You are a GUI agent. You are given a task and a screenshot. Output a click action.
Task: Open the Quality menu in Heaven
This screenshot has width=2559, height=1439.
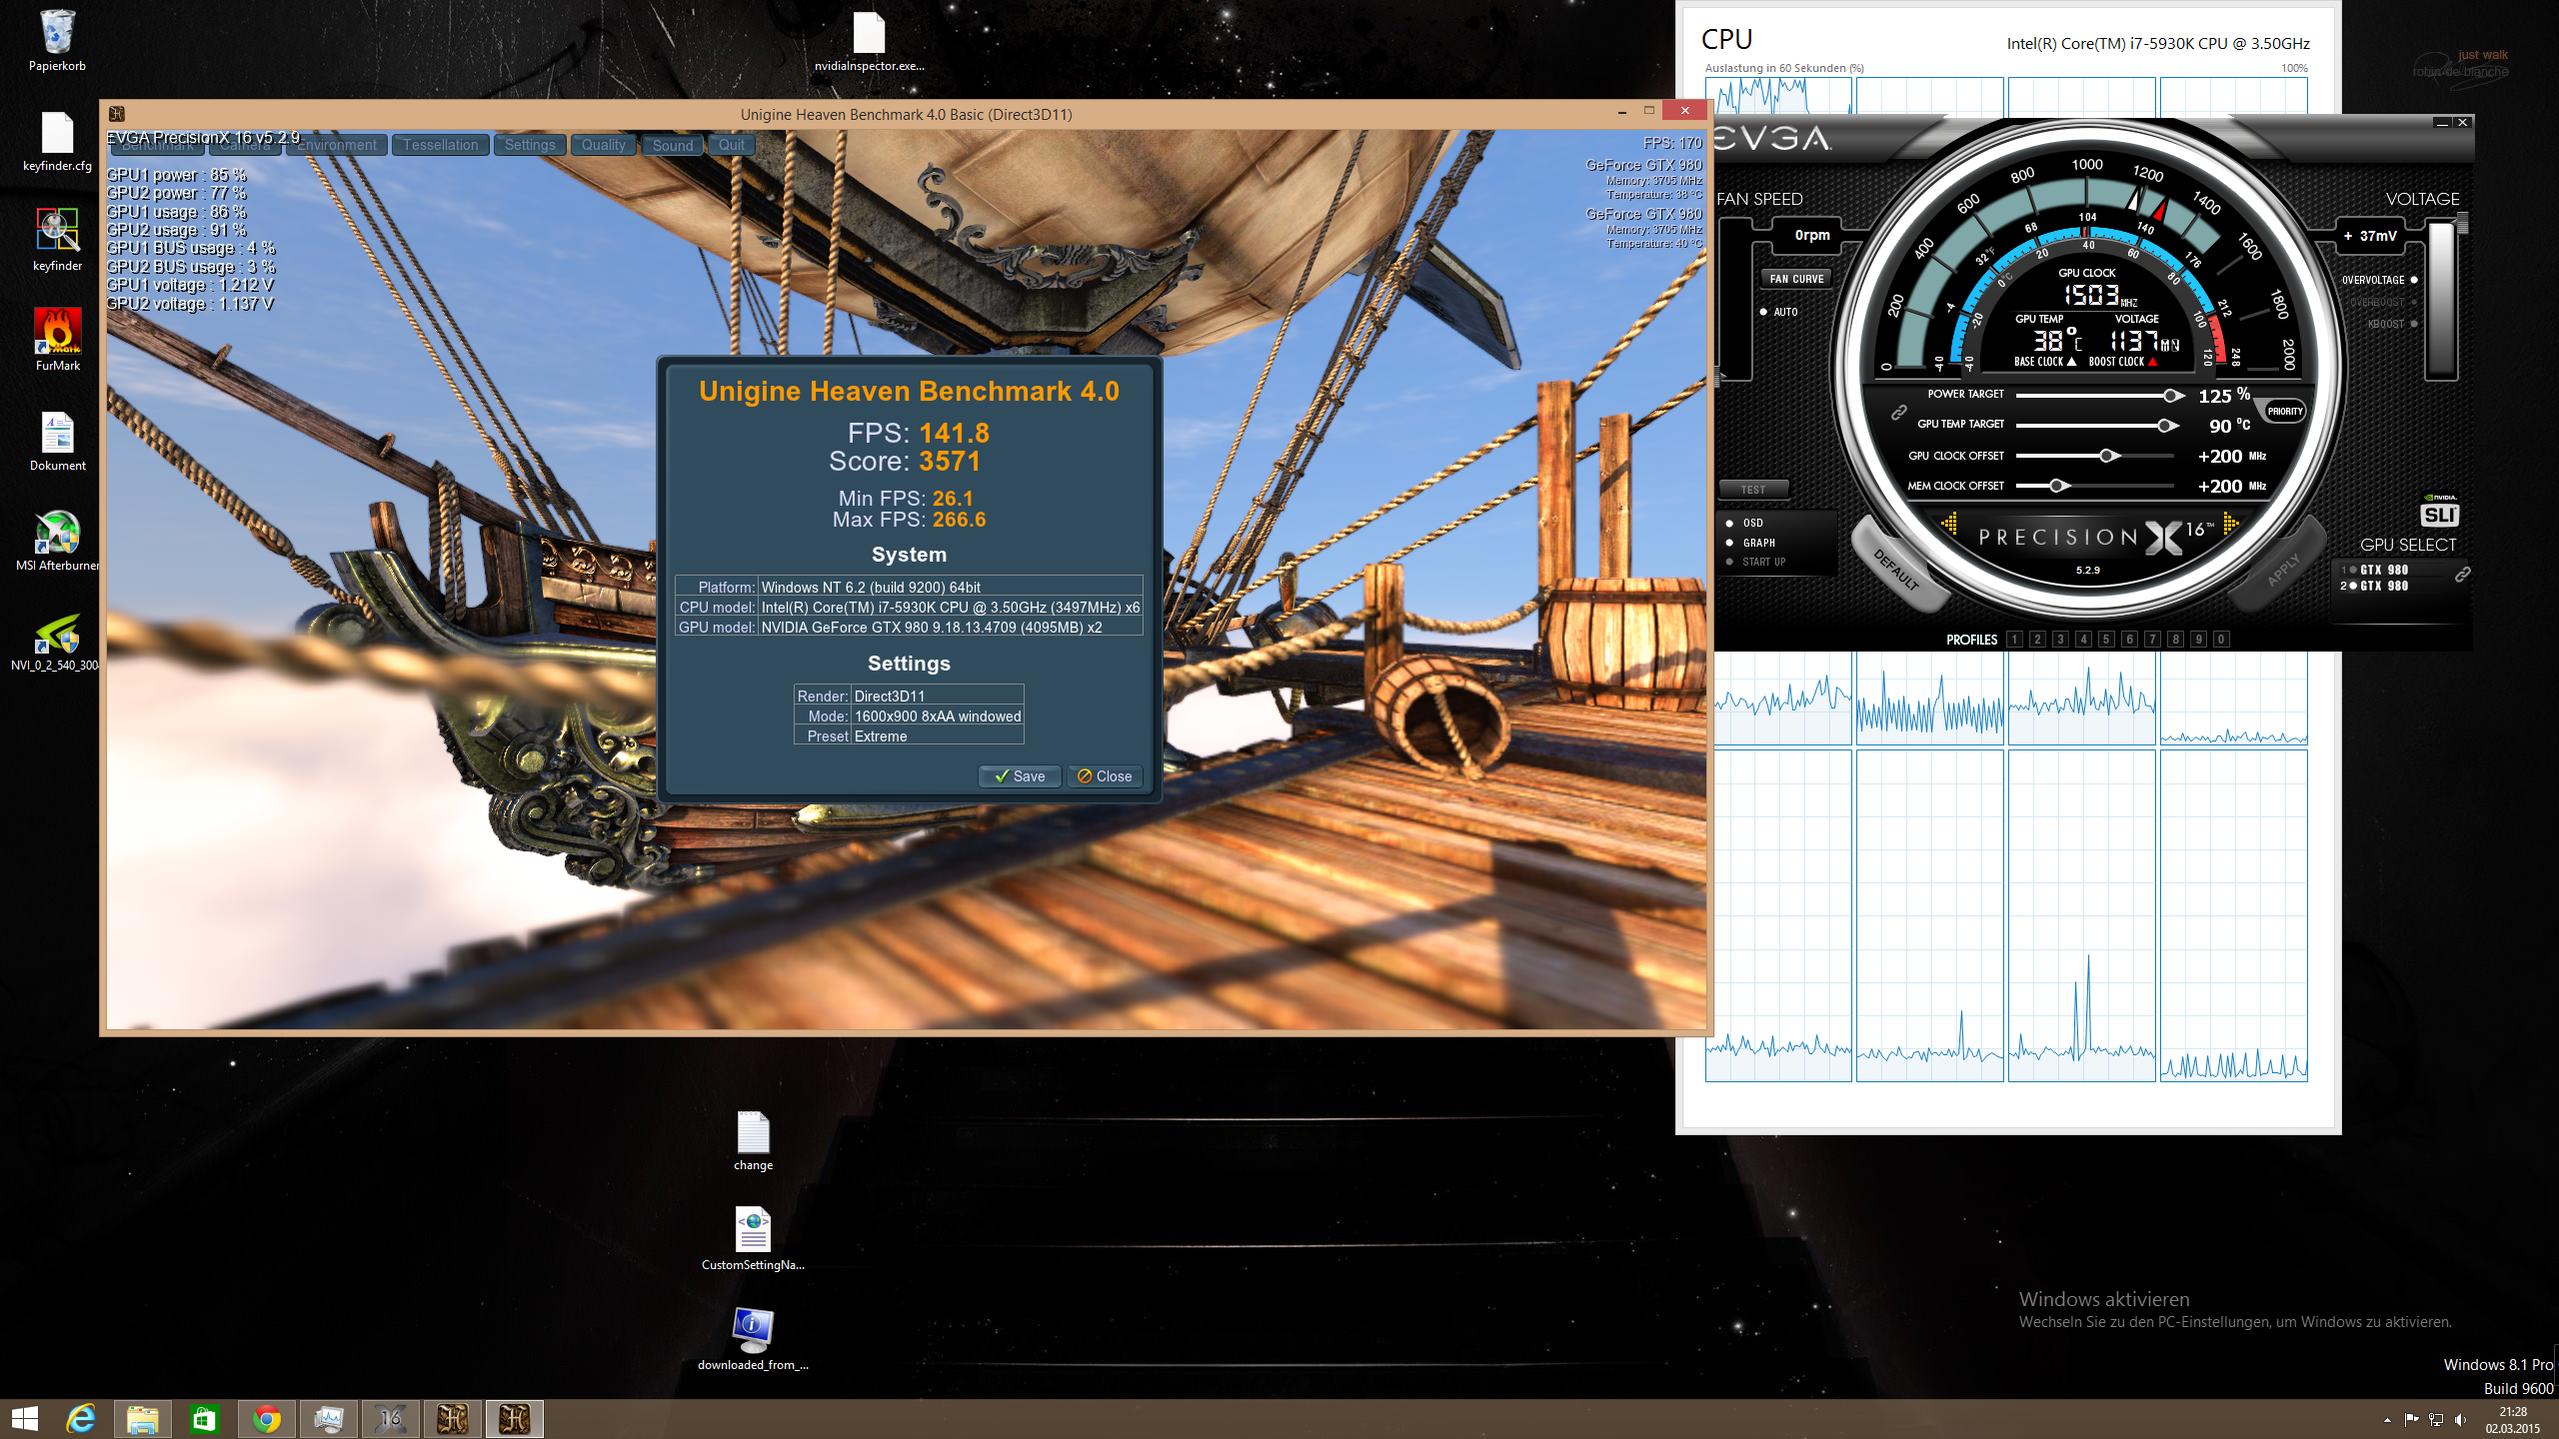(603, 145)
